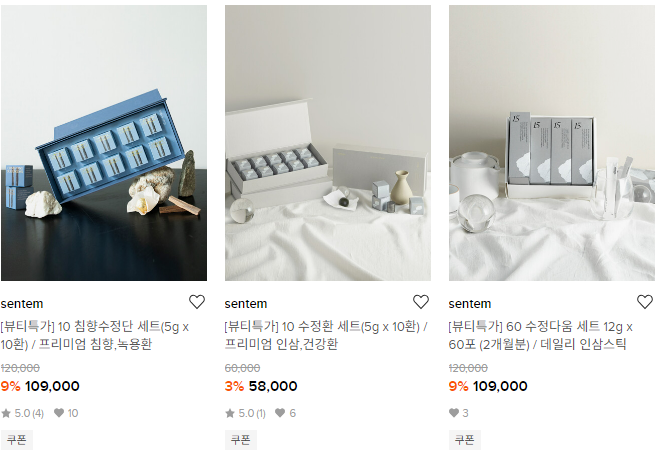Open product title 10 침향수정단 세트

[x=95, y=335]
